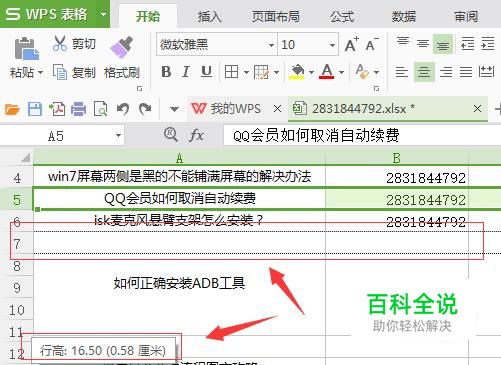Increase indent icon
Image resolution: width=501 pixels, height=365 pixels.
[488, 44]
